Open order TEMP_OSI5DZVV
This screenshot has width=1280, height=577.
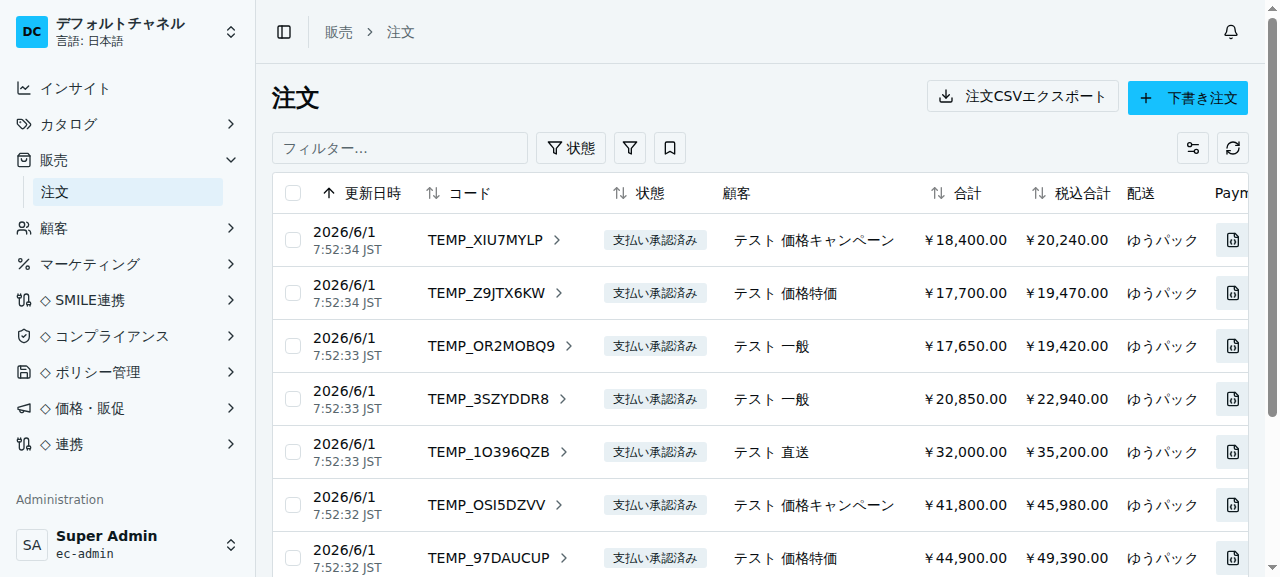pyautogui.click(x=496, y=505)
